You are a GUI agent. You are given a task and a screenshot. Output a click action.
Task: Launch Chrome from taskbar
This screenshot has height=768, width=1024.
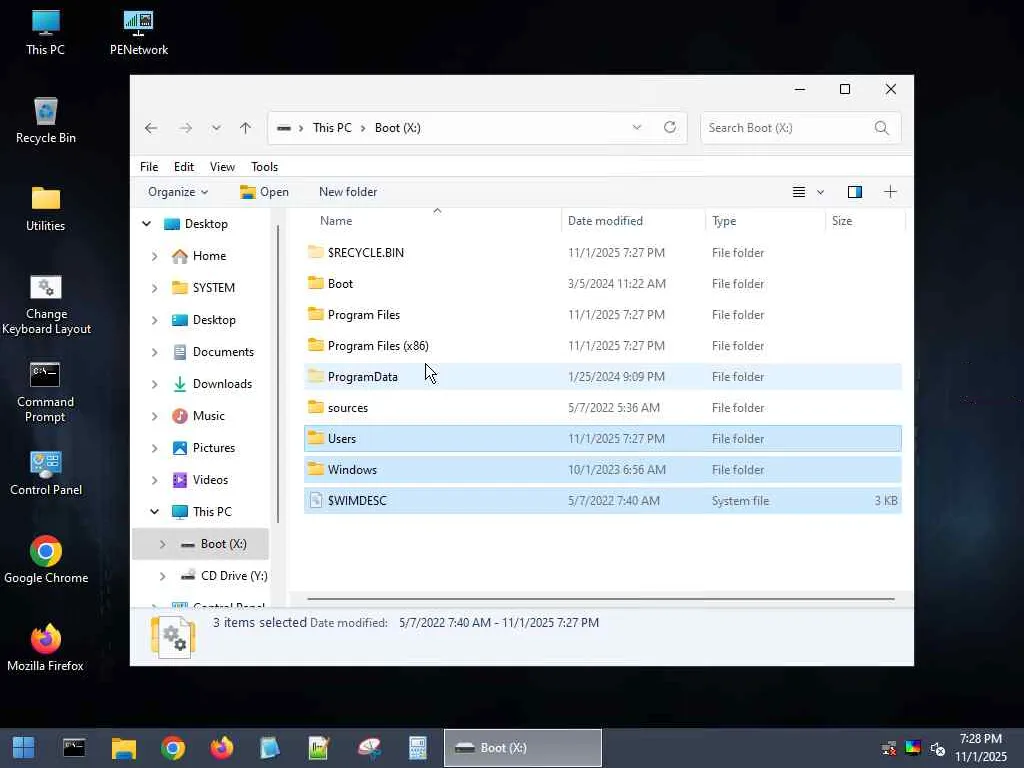point(173,748)
